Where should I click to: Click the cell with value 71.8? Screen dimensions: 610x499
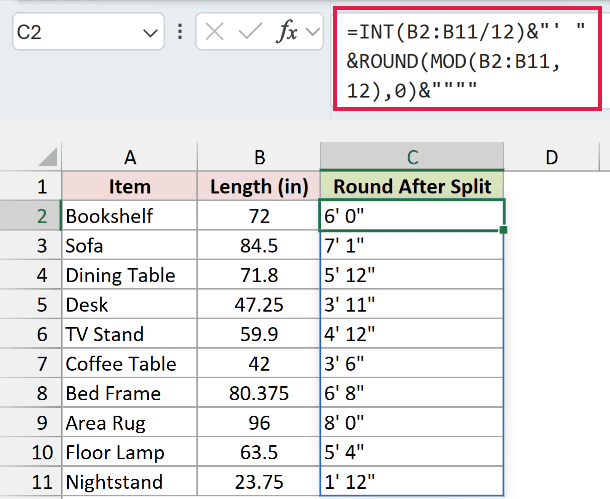pos(259,275)
